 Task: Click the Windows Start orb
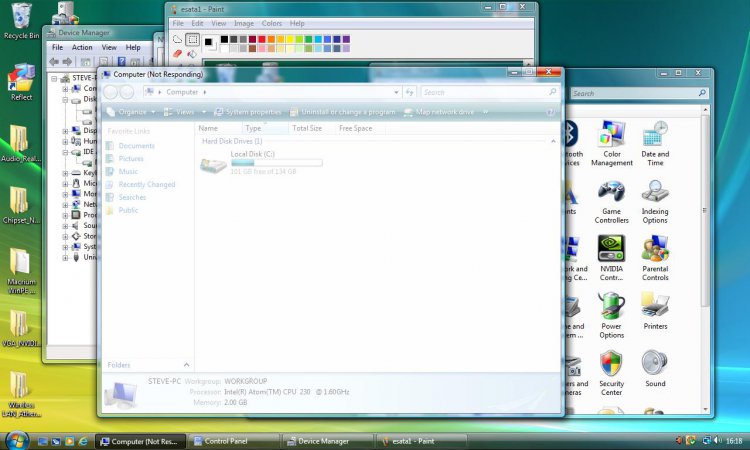tap(17, 440)
